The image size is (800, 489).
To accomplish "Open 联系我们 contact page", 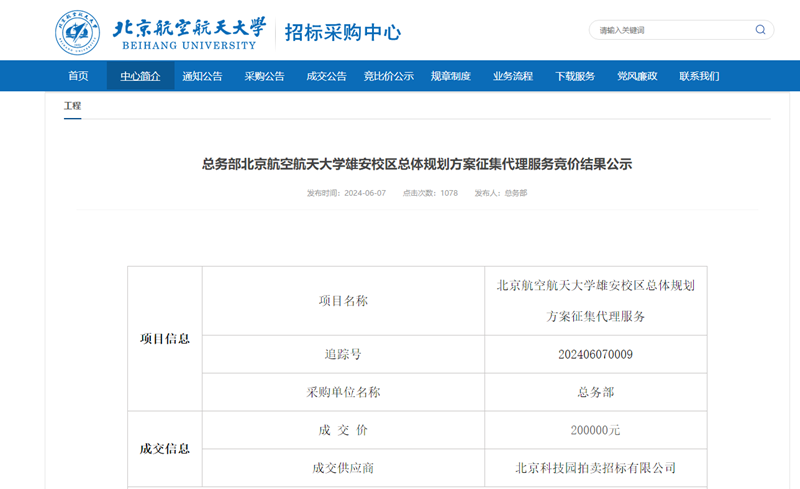I will [699, 76].
